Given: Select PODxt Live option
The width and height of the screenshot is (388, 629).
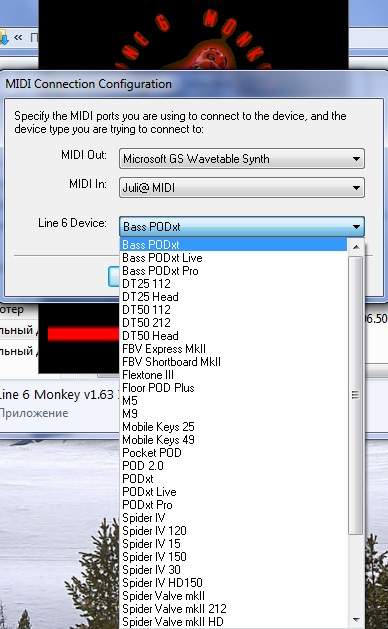Looking at the screenshot, I should click(x=234, y=492).
